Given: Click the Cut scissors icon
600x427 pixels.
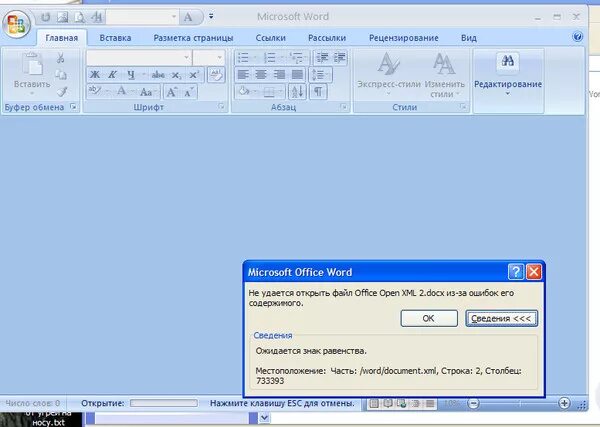Looking at the screenshot, I should tap(60, 58).
